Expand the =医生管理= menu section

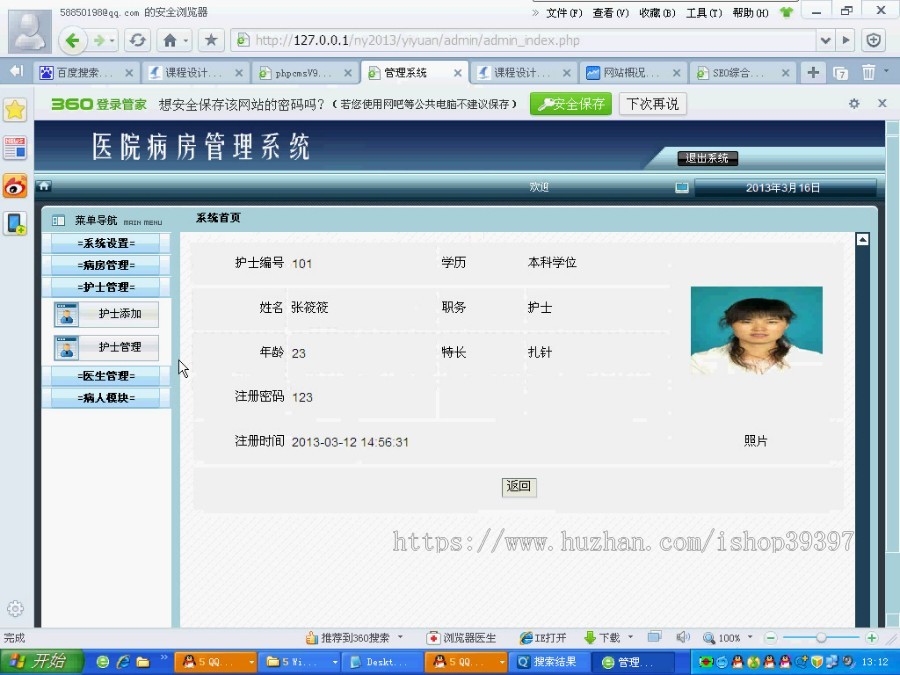point(106,376)
